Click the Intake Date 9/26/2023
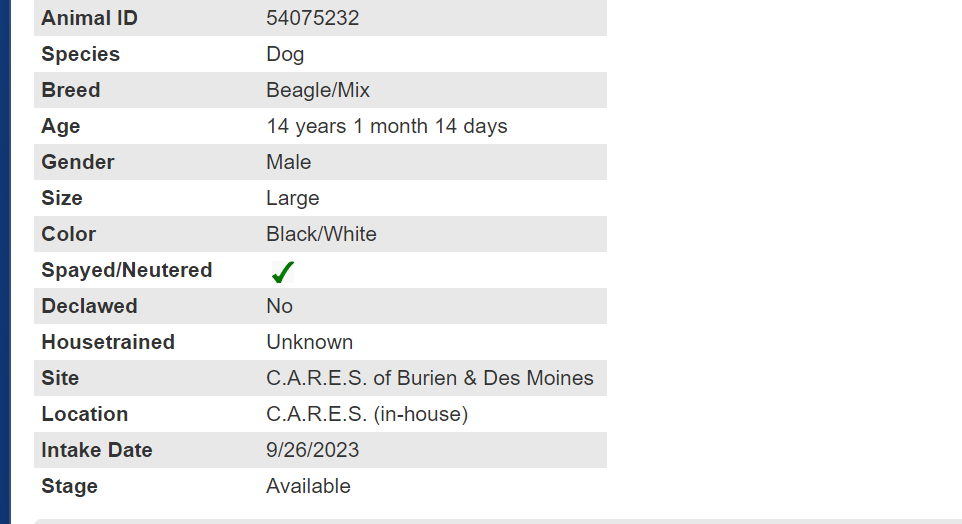This screenshot has width=962, height=524. 312,450
